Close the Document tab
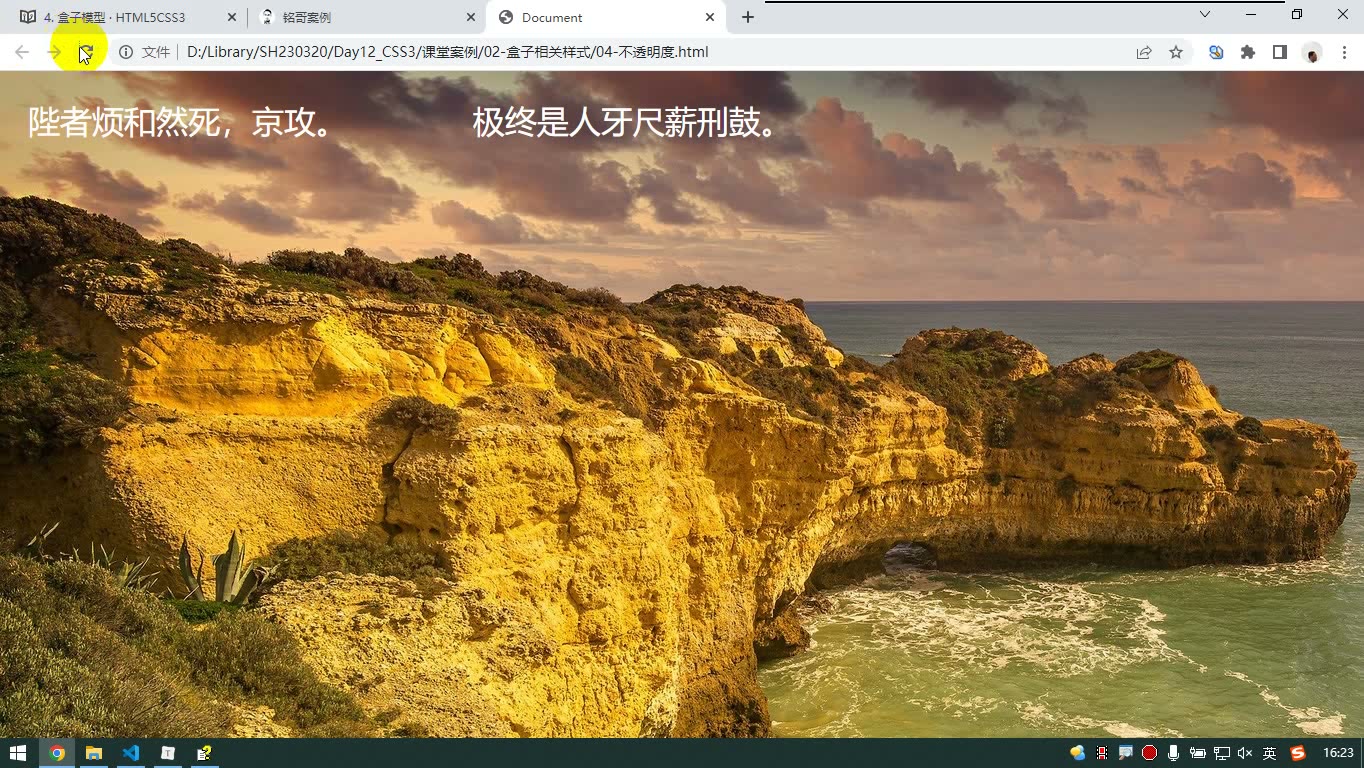Screen dimensions: 1364x768 (710, 17)
